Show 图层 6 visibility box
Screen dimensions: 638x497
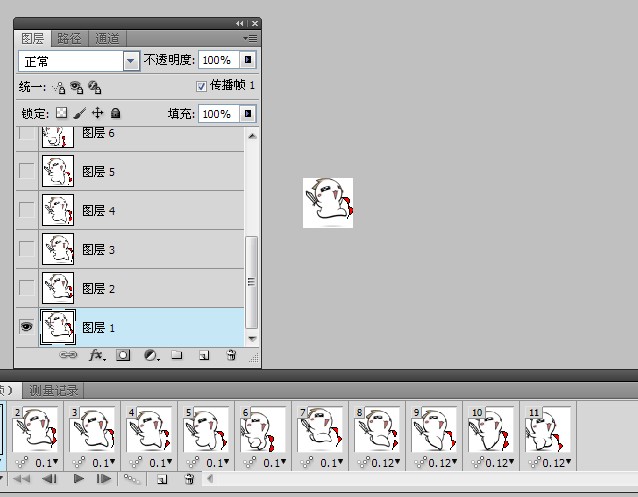point(27,133)
